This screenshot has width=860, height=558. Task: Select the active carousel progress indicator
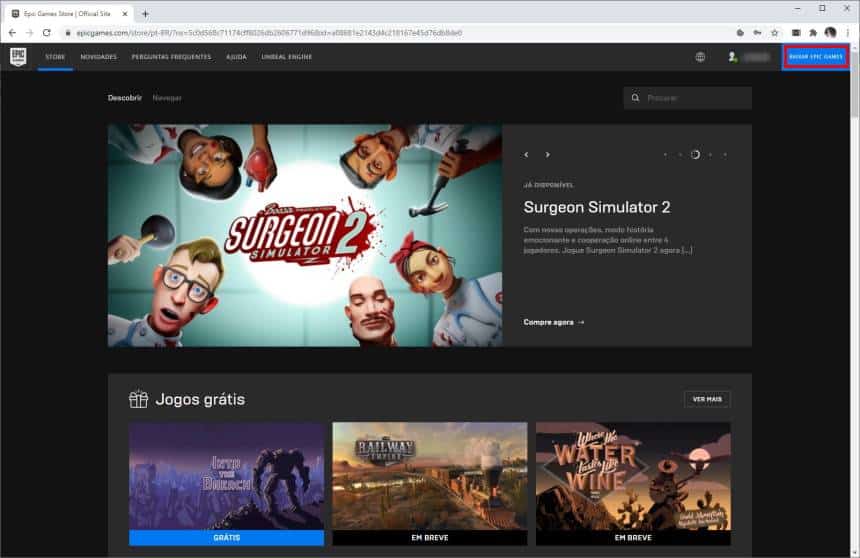(695, 155)
